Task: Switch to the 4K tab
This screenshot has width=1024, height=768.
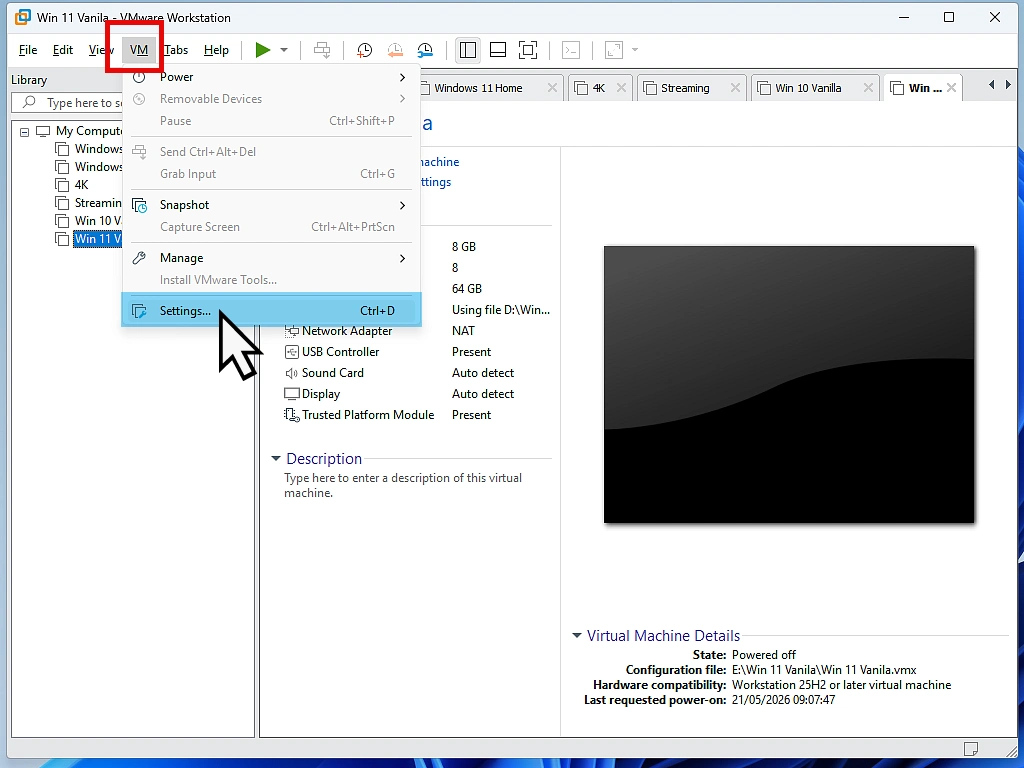Action: [x=599, y=88]
